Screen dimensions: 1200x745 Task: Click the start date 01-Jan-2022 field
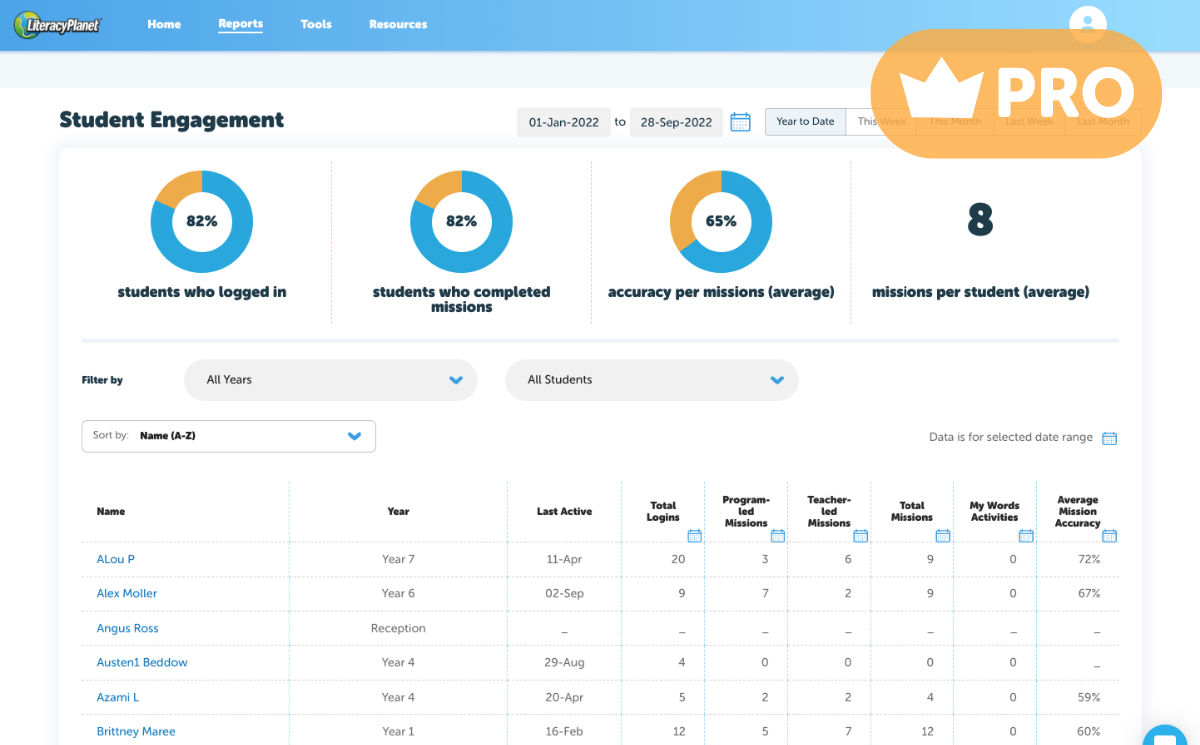[564, 122]
